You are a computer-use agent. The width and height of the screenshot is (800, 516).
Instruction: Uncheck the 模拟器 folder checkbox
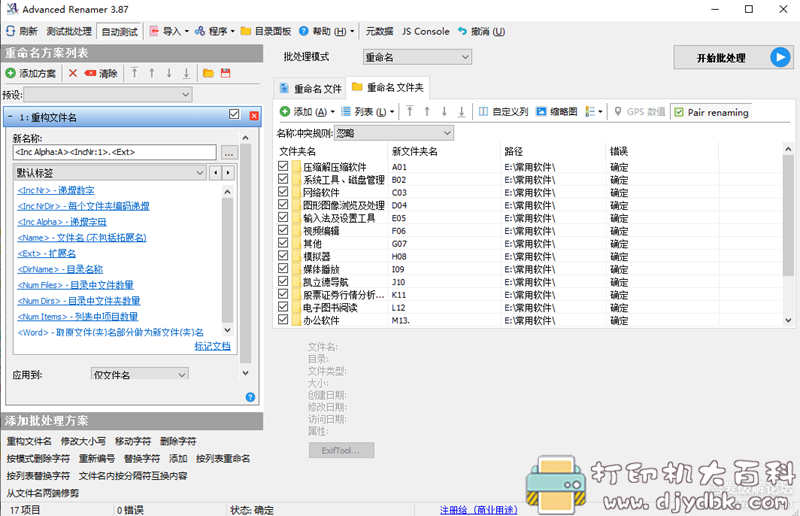click(x=283, y=255)
